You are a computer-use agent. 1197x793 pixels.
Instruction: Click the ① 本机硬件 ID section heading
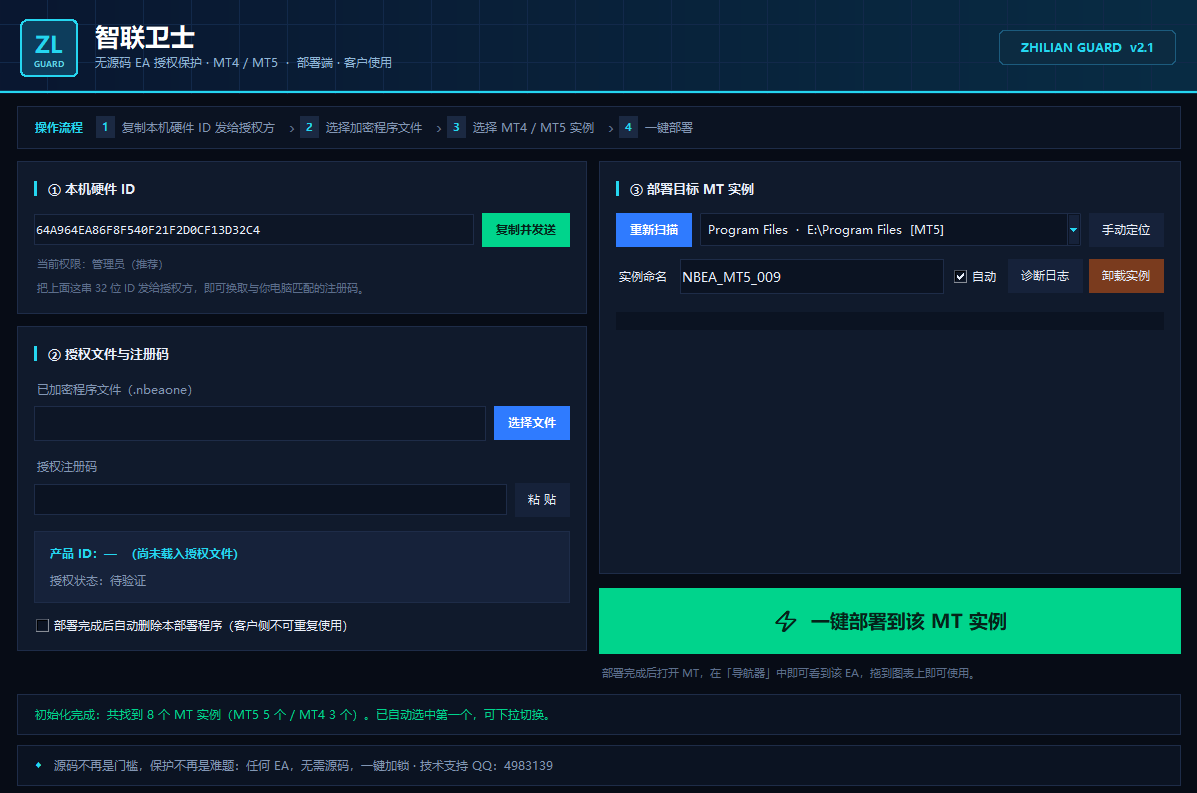pyautogui.click(x=92, y=189)
